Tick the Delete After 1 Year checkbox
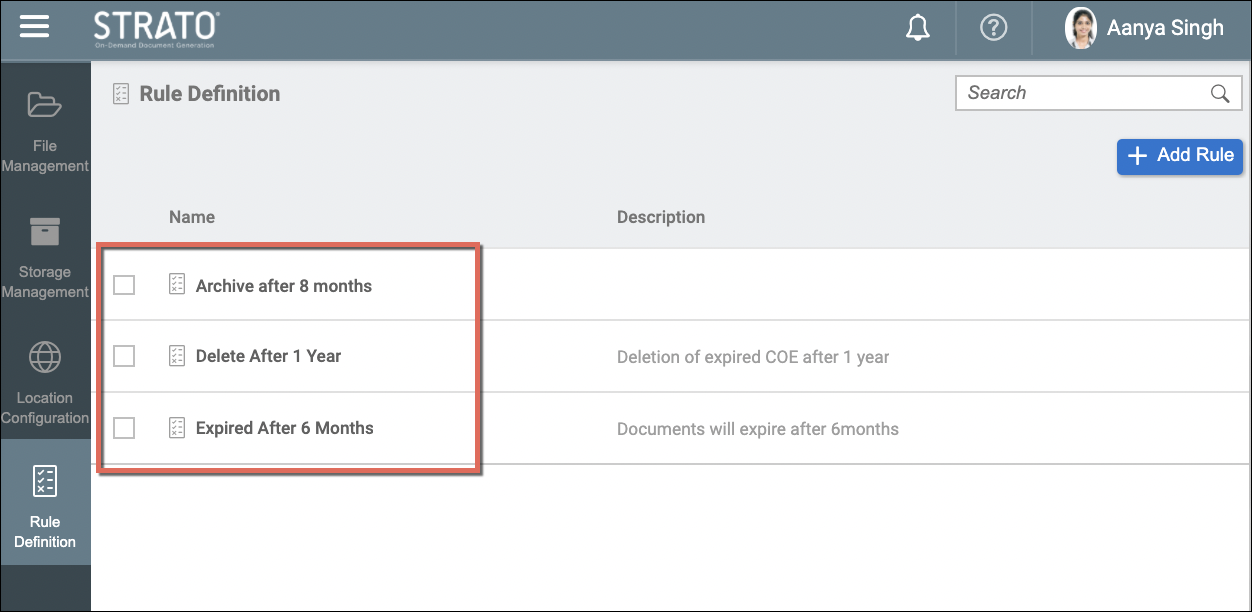Screen dimensions: 1252x612 pos(124,356)
